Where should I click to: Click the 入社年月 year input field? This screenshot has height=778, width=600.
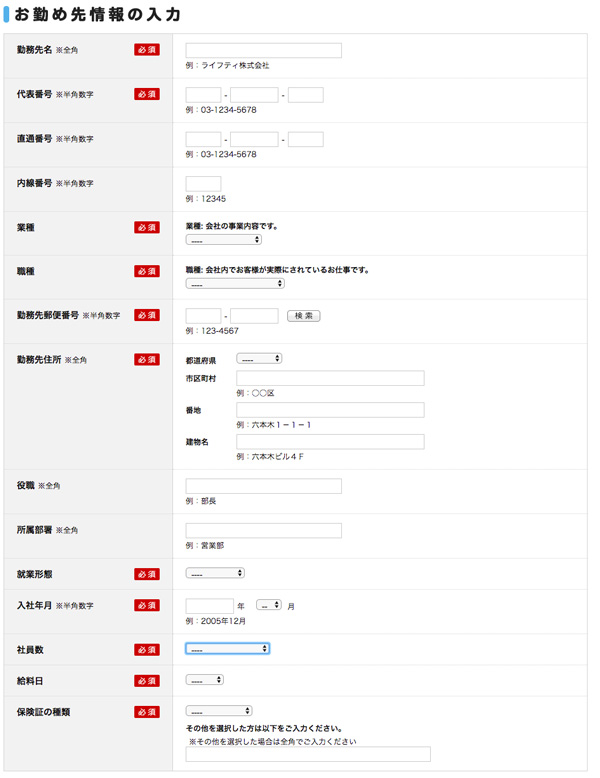(x=209, y=606)
